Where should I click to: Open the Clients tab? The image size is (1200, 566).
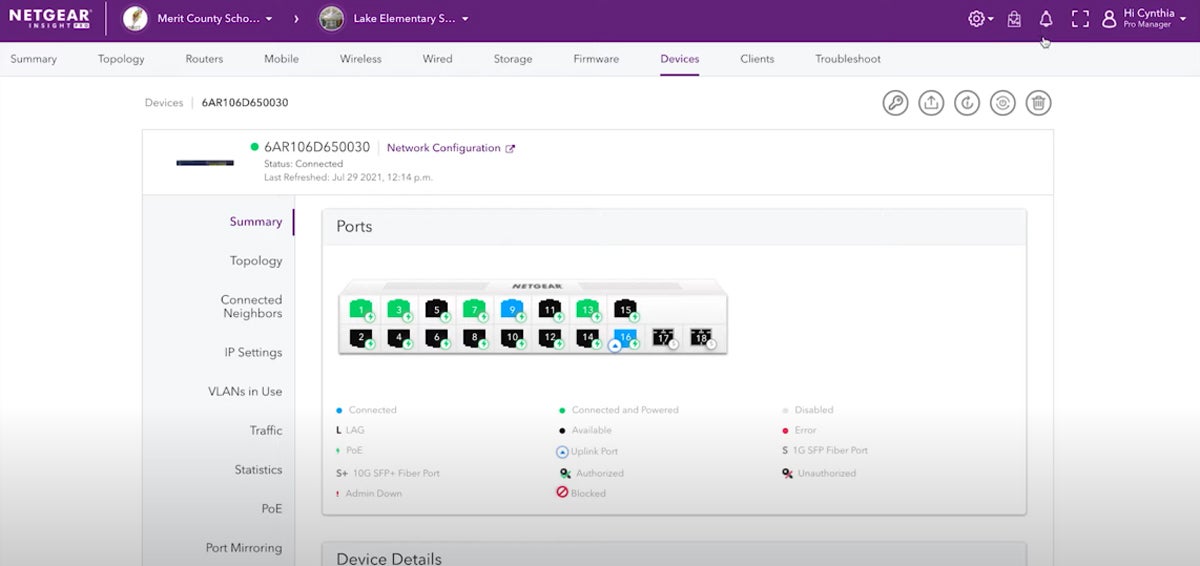pyautogui.click(x=757, y=59)
